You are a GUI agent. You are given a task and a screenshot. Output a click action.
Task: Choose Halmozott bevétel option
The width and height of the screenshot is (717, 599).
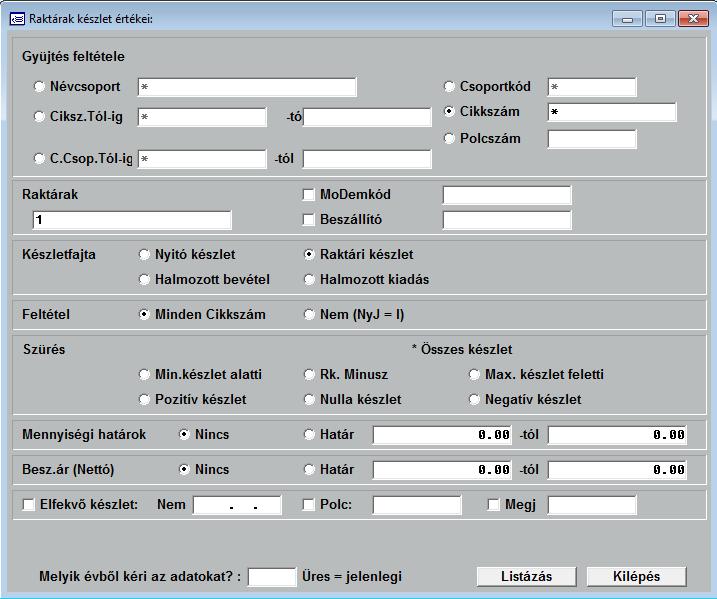tap(144, 280)
